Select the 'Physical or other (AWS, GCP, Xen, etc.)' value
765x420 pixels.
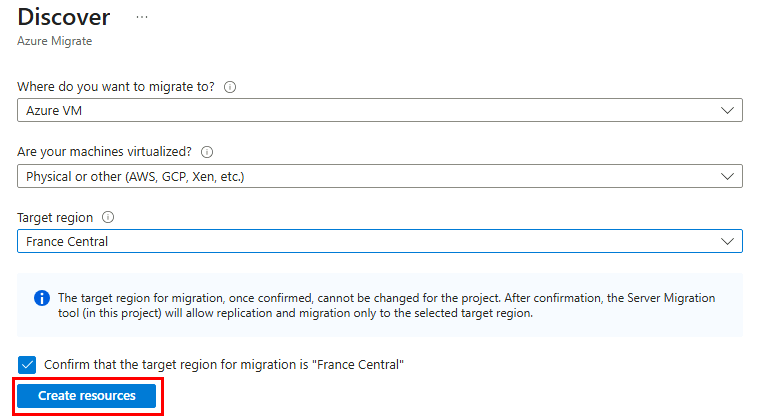(135, 177)
